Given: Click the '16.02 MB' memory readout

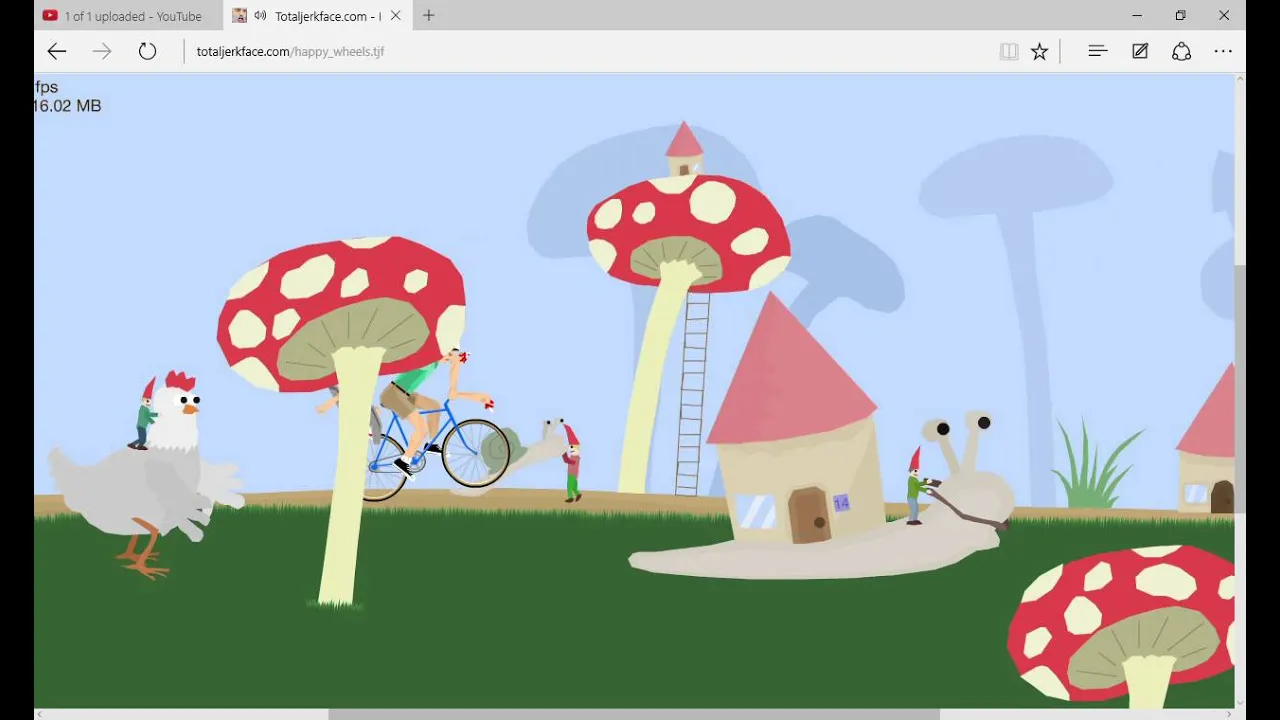Looking at the screenshot, I should tap(68, 106).
